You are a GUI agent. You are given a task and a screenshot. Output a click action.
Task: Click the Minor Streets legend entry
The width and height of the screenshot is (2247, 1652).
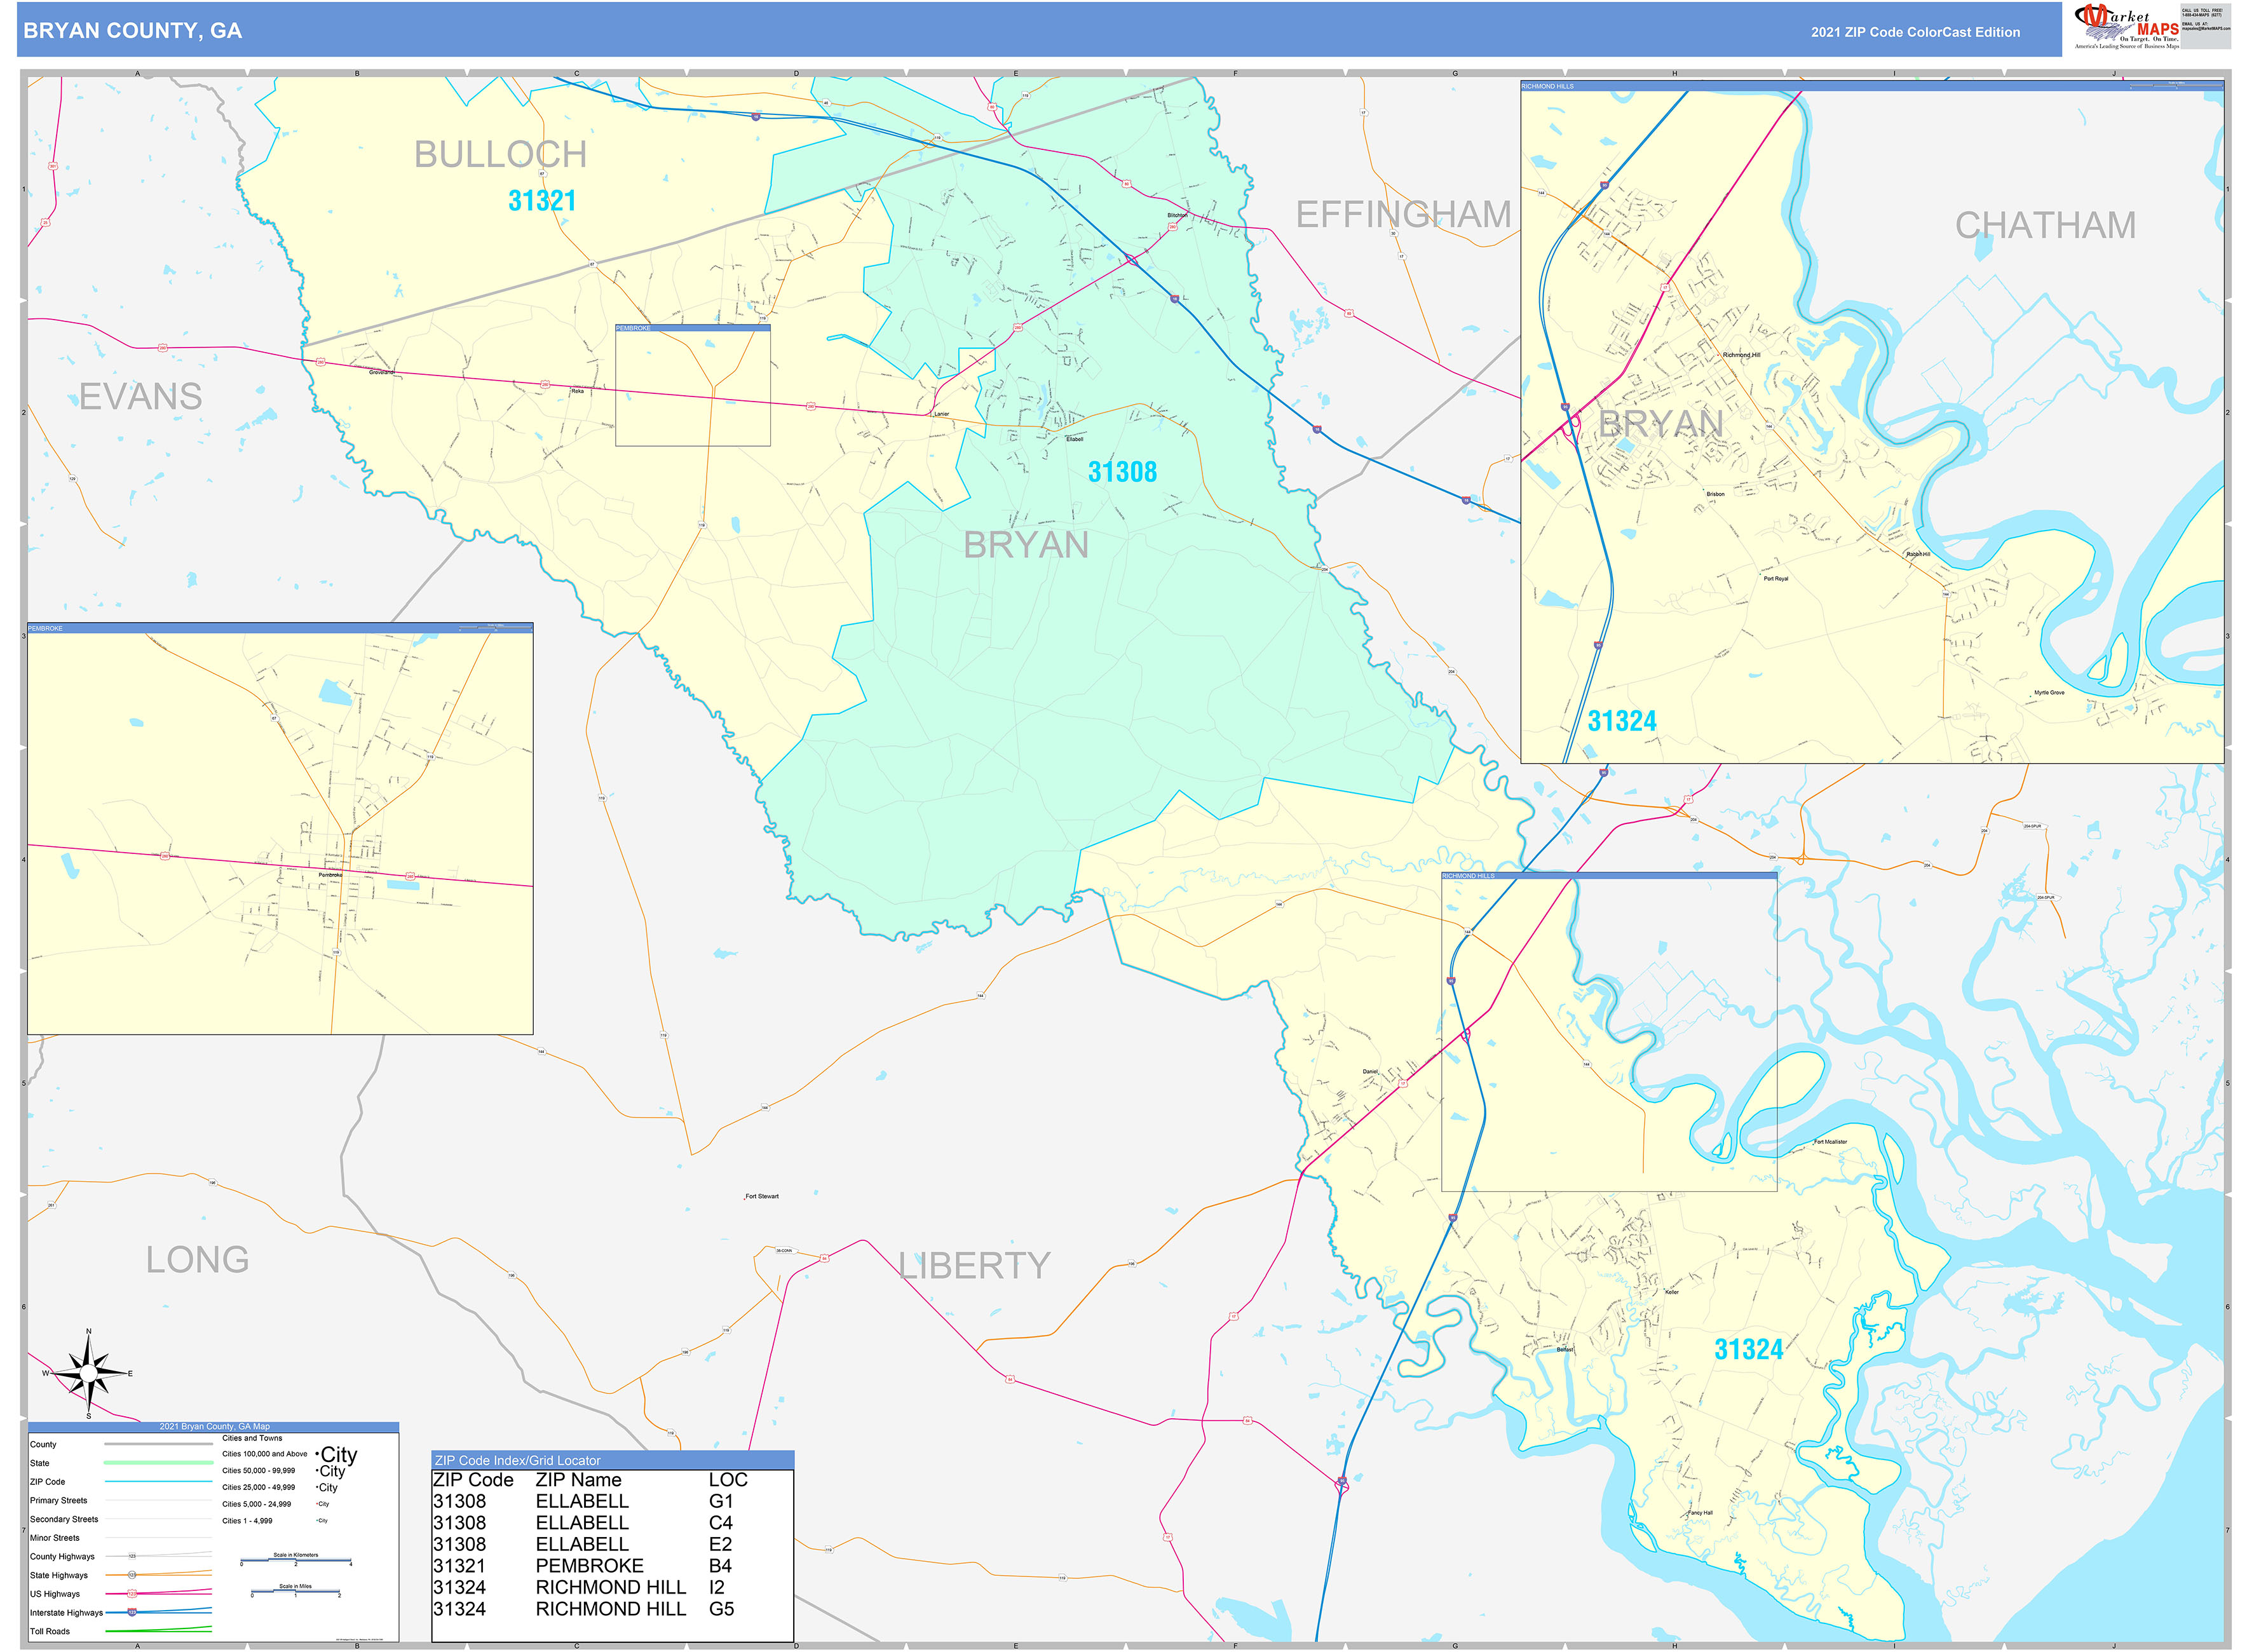point(121,1538)
